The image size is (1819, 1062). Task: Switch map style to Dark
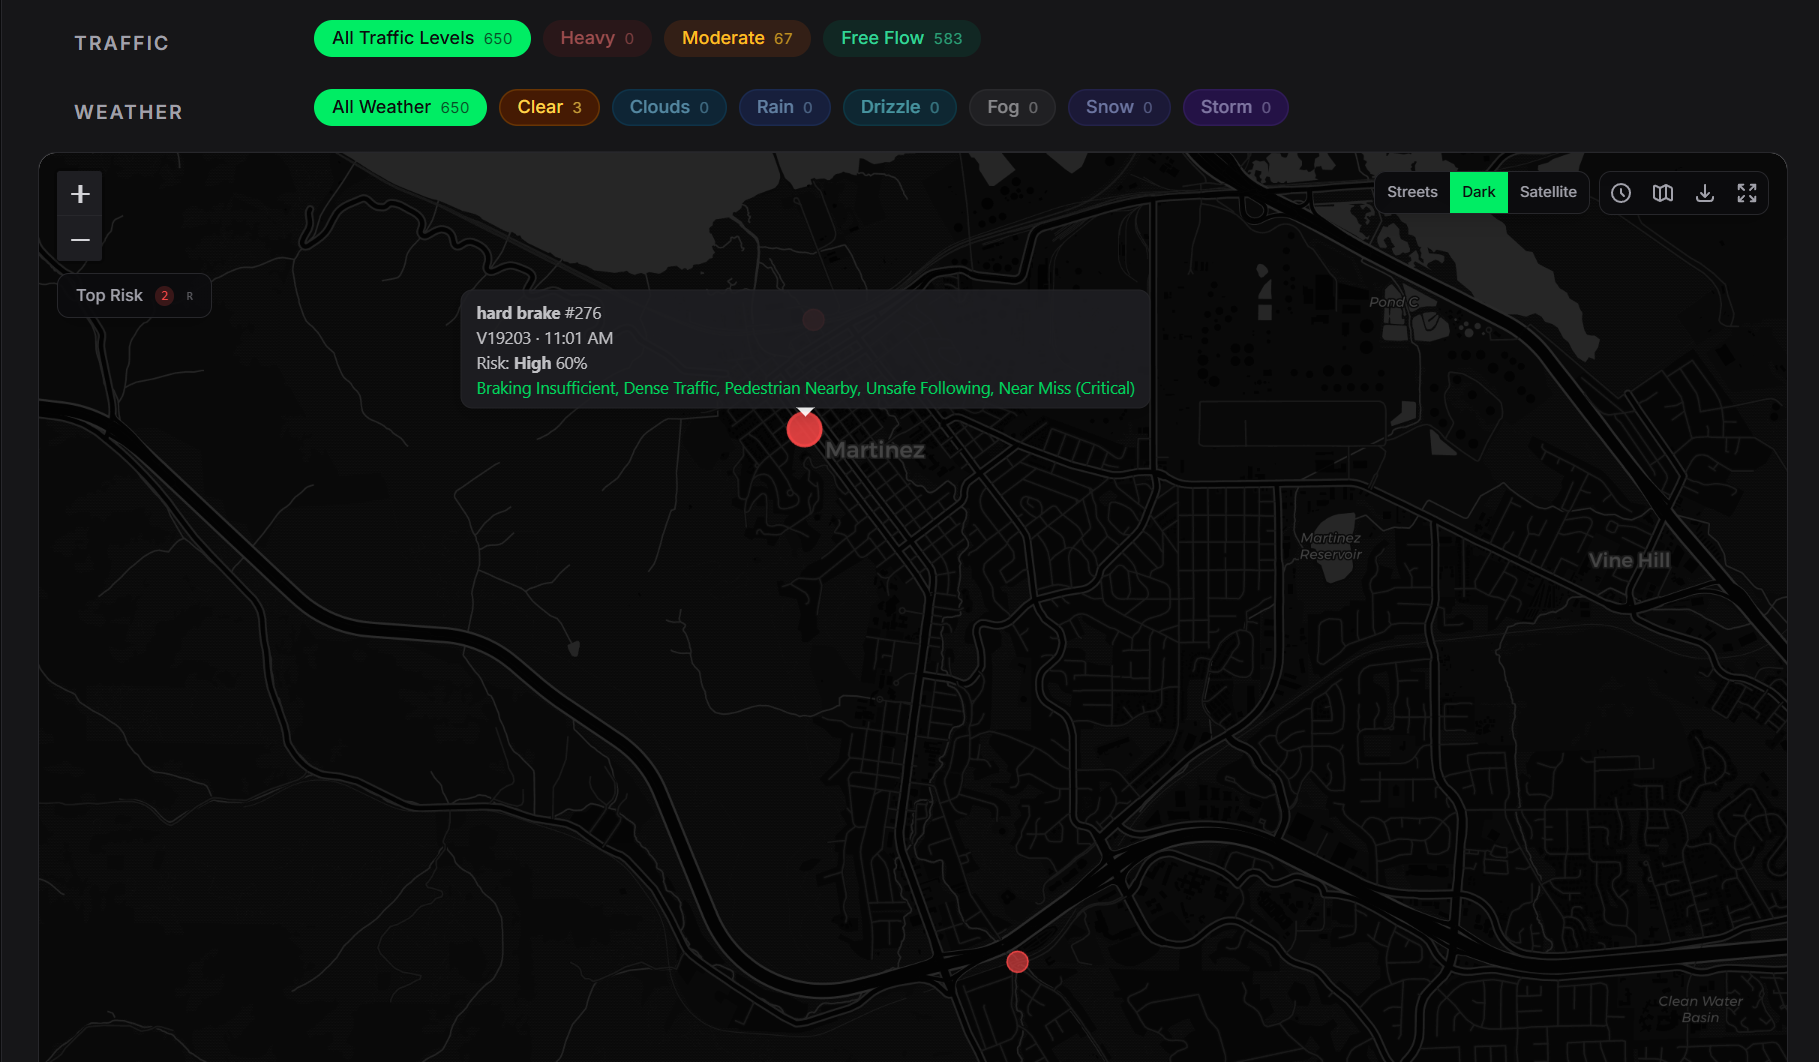(x=1478, y=192)
